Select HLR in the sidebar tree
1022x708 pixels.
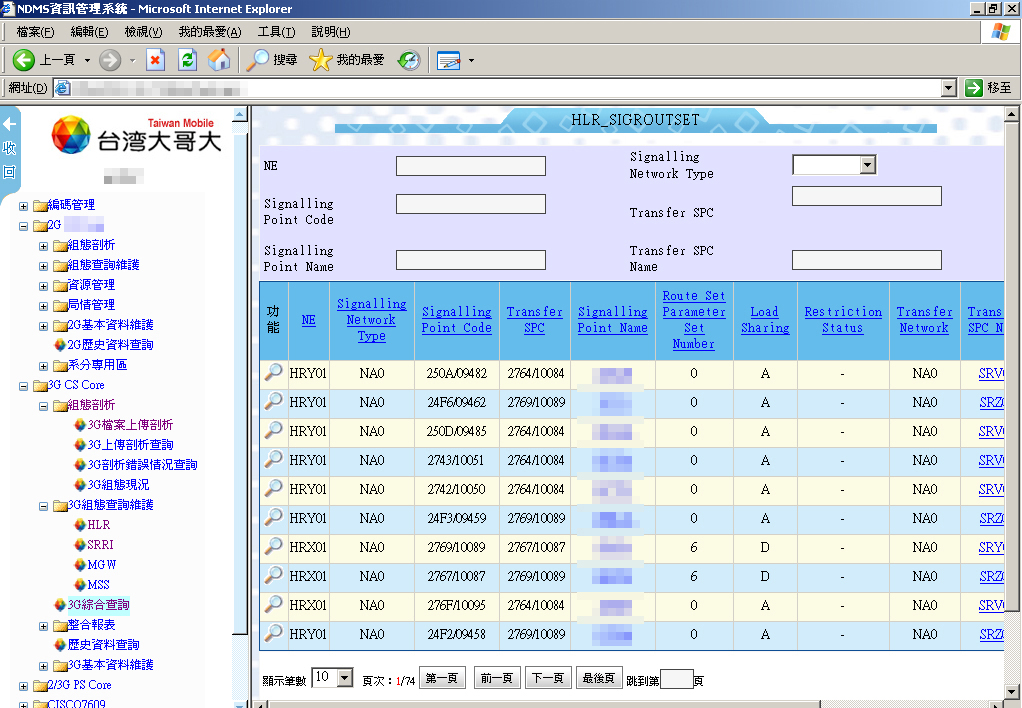(98, 525)
